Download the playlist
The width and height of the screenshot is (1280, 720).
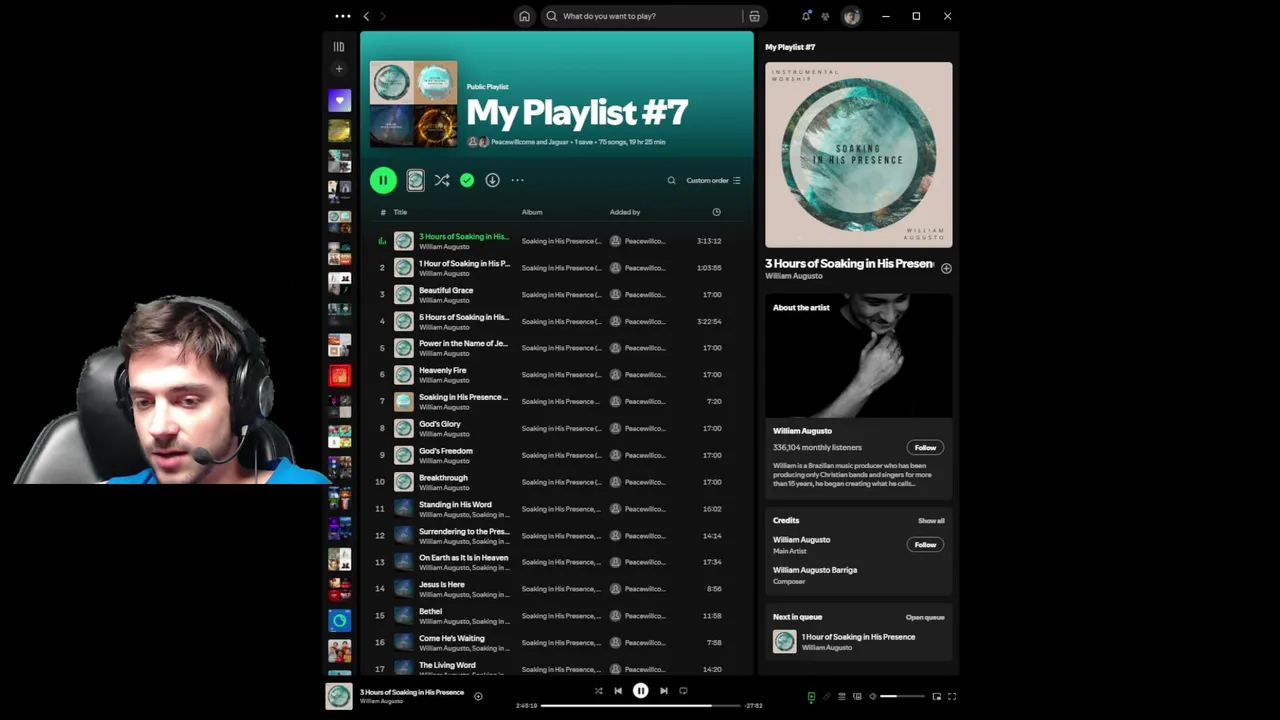tap(492, 180)
